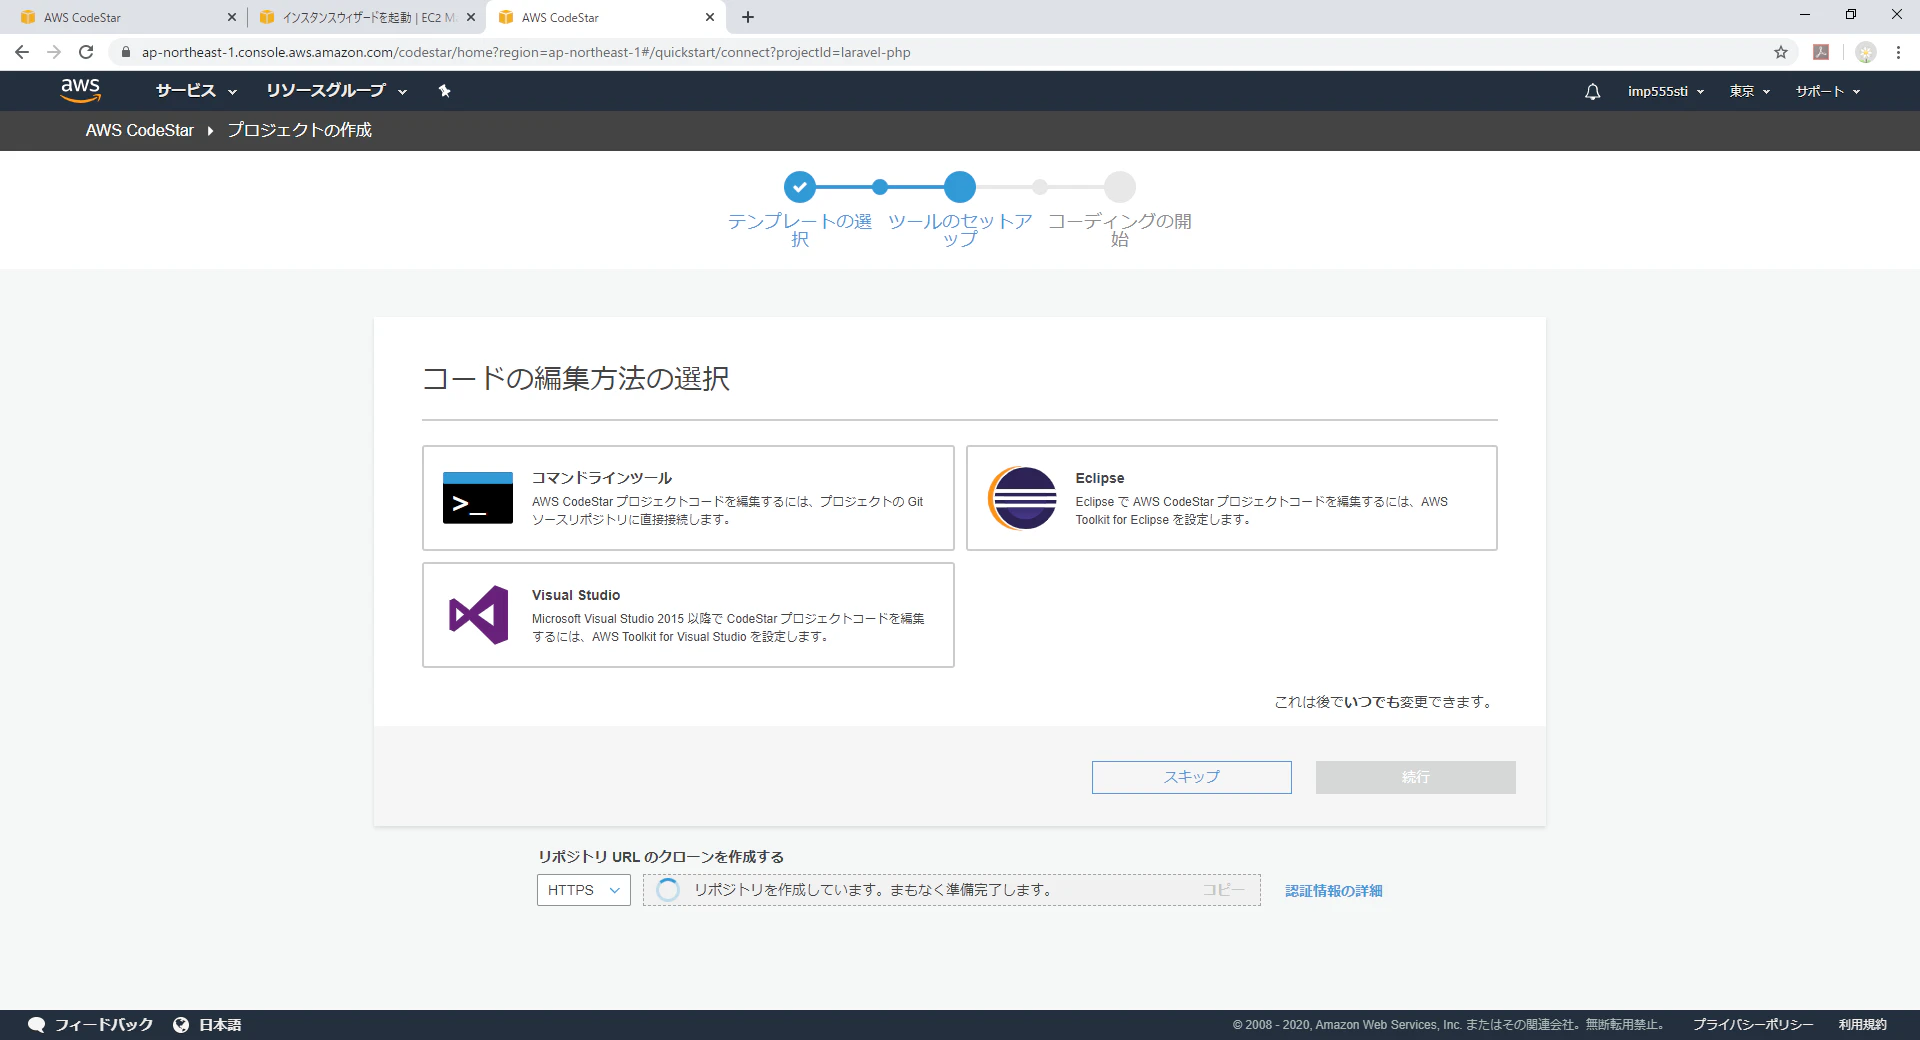
Task: Open the Chrome three-dot menu
Action: click(x=1898, y=52)
